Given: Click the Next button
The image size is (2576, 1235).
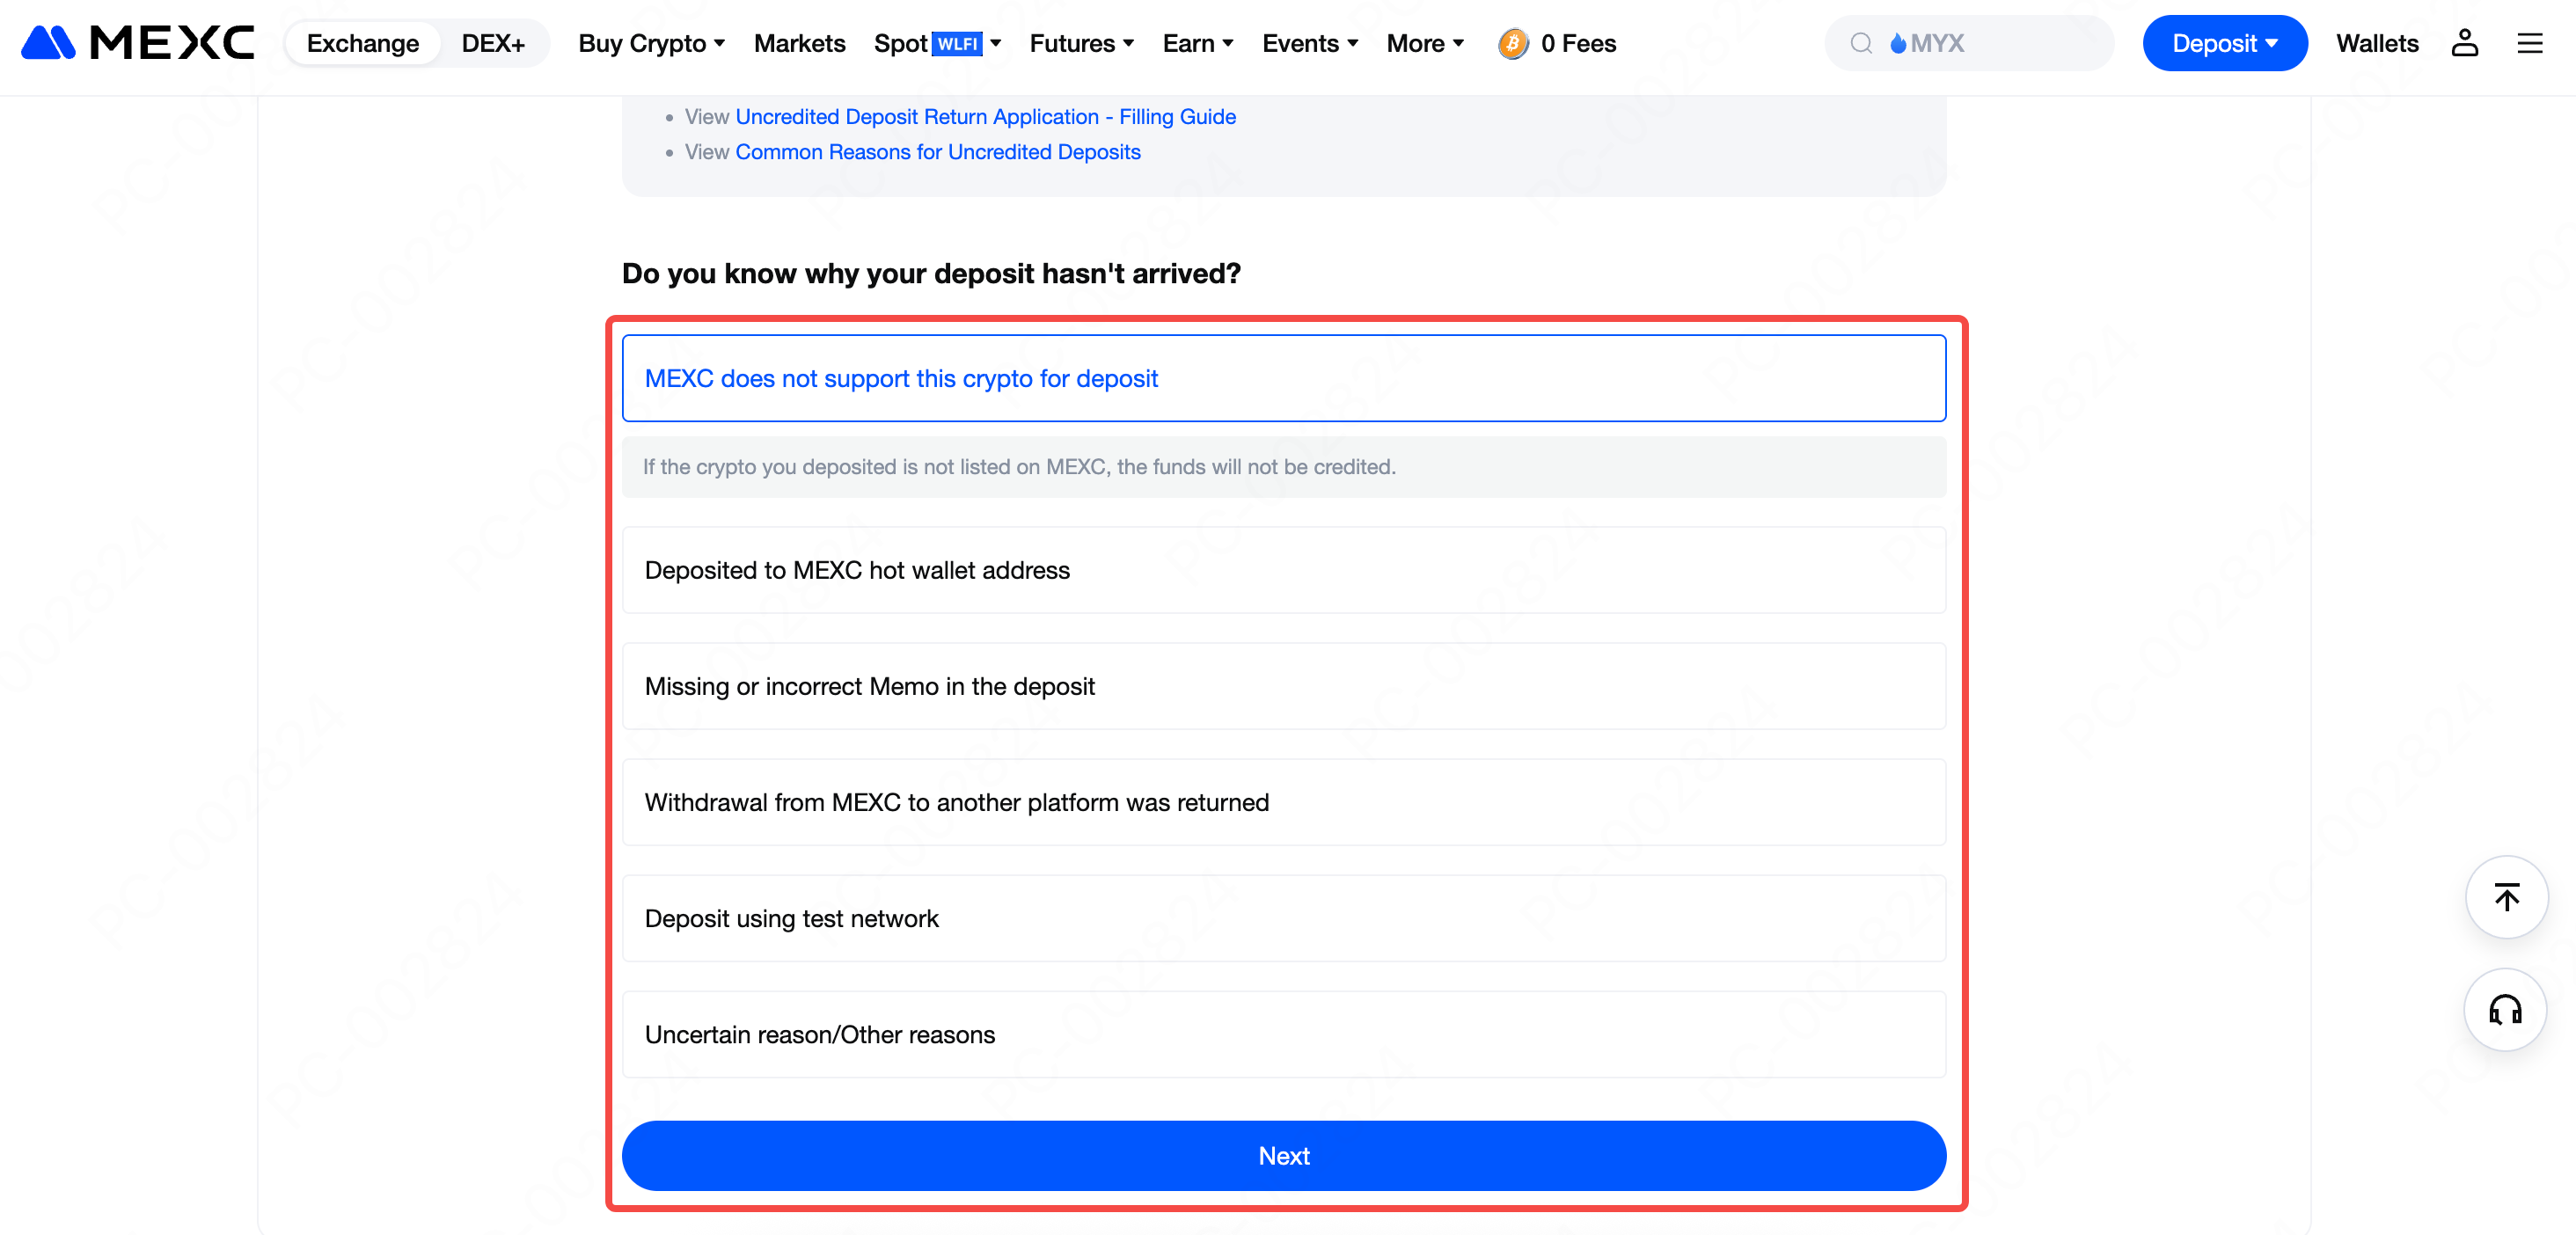Looking at the screenshot, I should tap(1283, 1155).
